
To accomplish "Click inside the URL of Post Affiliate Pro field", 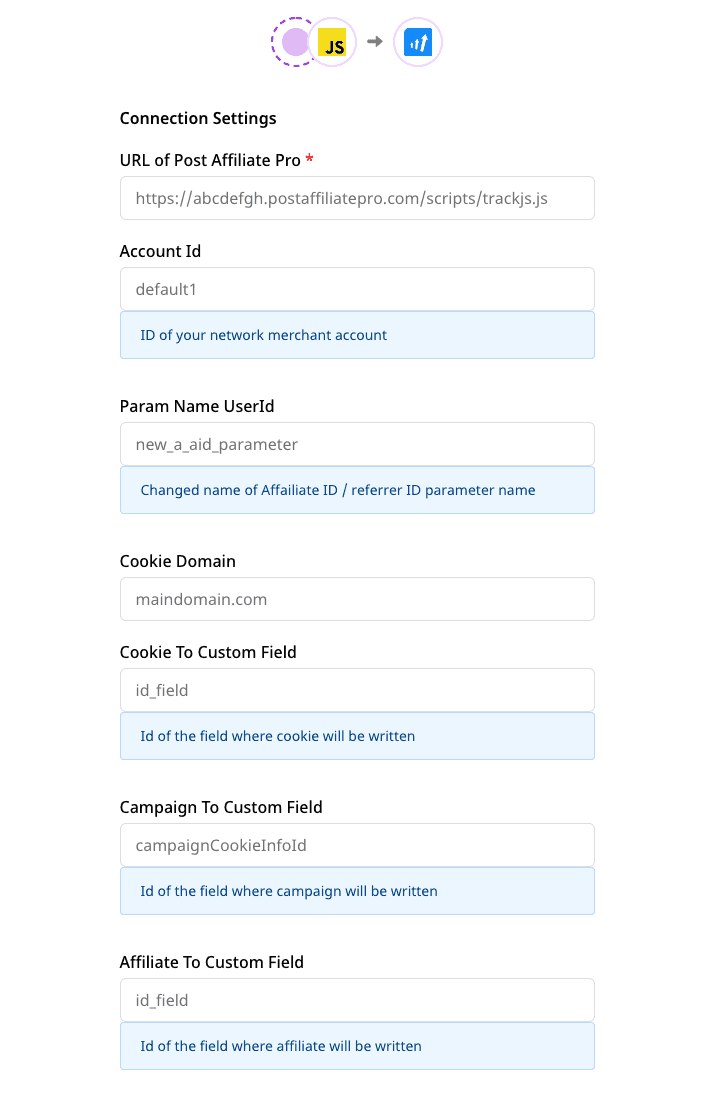I will pyautogui.click(x=357, y=198).
